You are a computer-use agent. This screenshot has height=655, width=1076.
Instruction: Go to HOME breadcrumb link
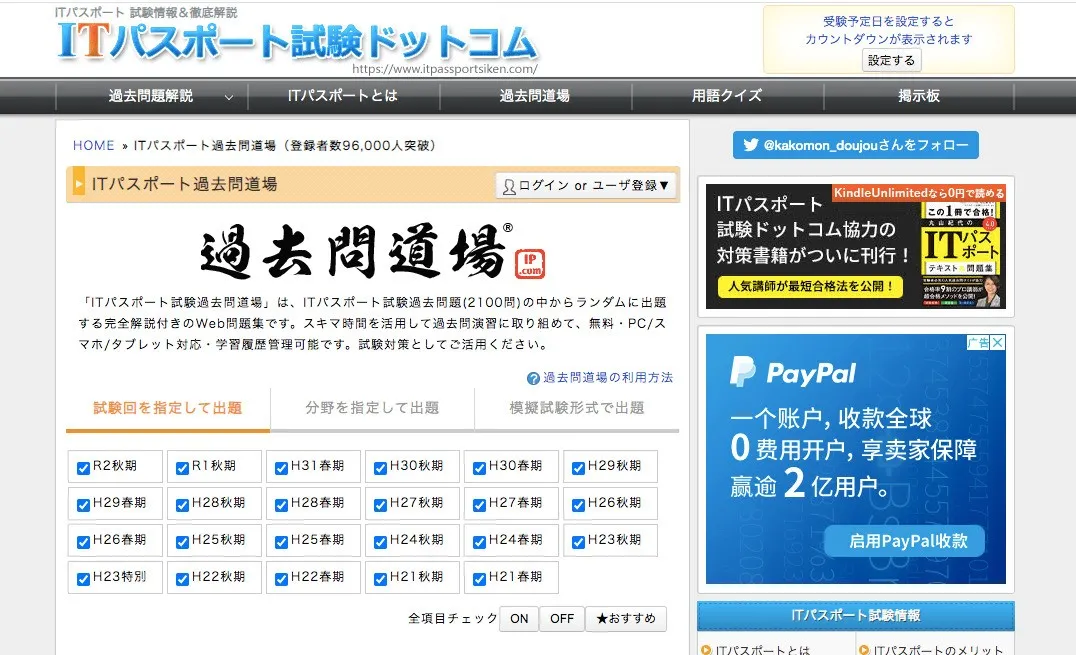click(93, 146)
